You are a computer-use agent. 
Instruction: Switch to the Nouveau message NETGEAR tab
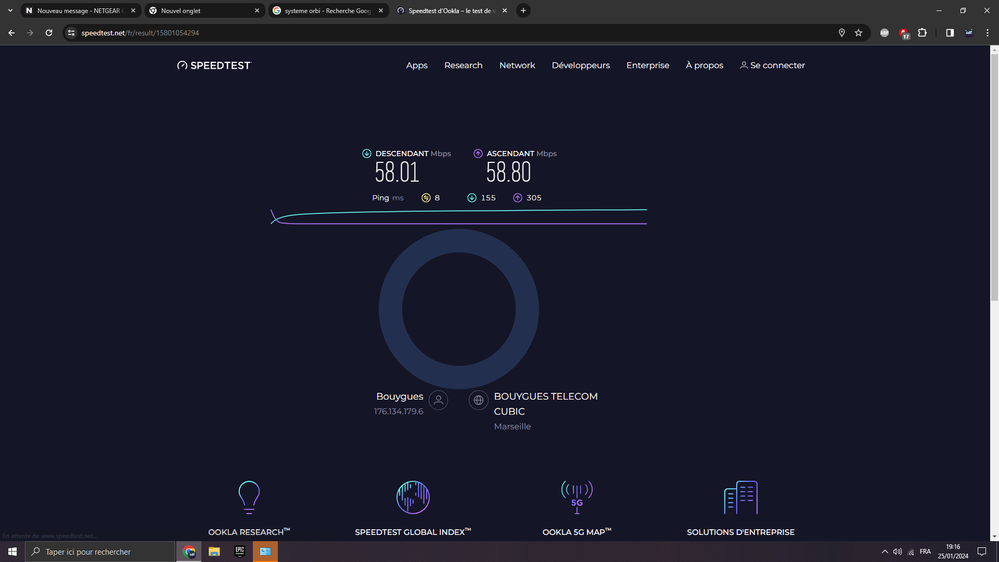[x=80, y=10]
